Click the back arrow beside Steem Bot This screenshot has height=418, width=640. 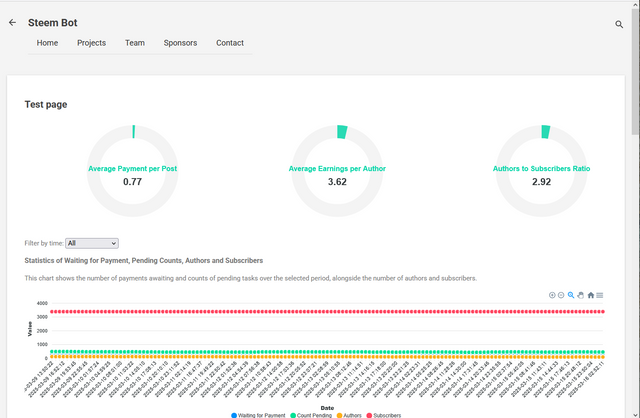(13, 22)
